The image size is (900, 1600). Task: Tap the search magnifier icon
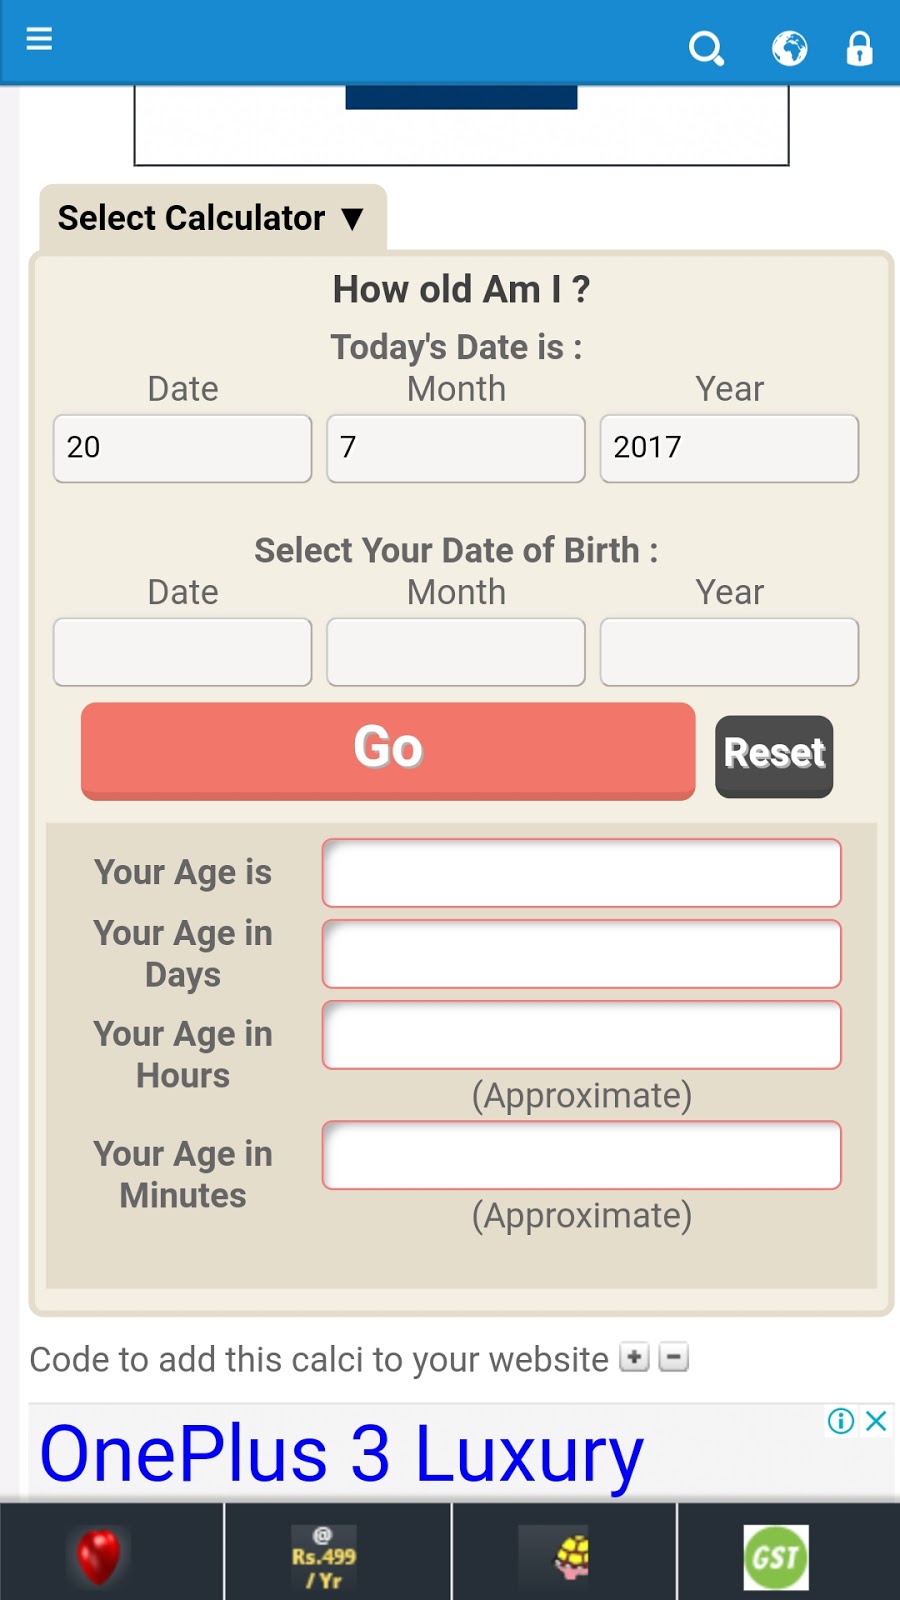706,48
